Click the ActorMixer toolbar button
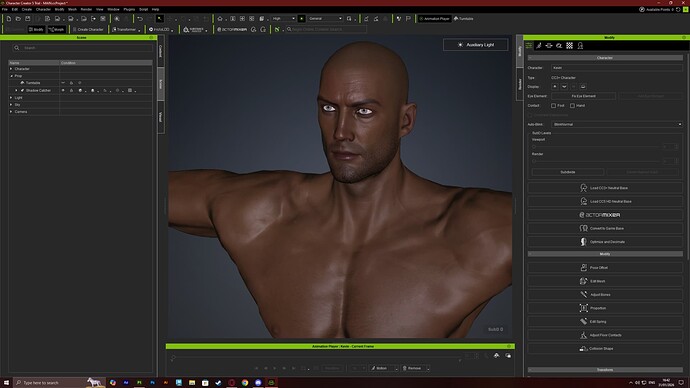This screenshot has width=690, height=388. point(232,29)
